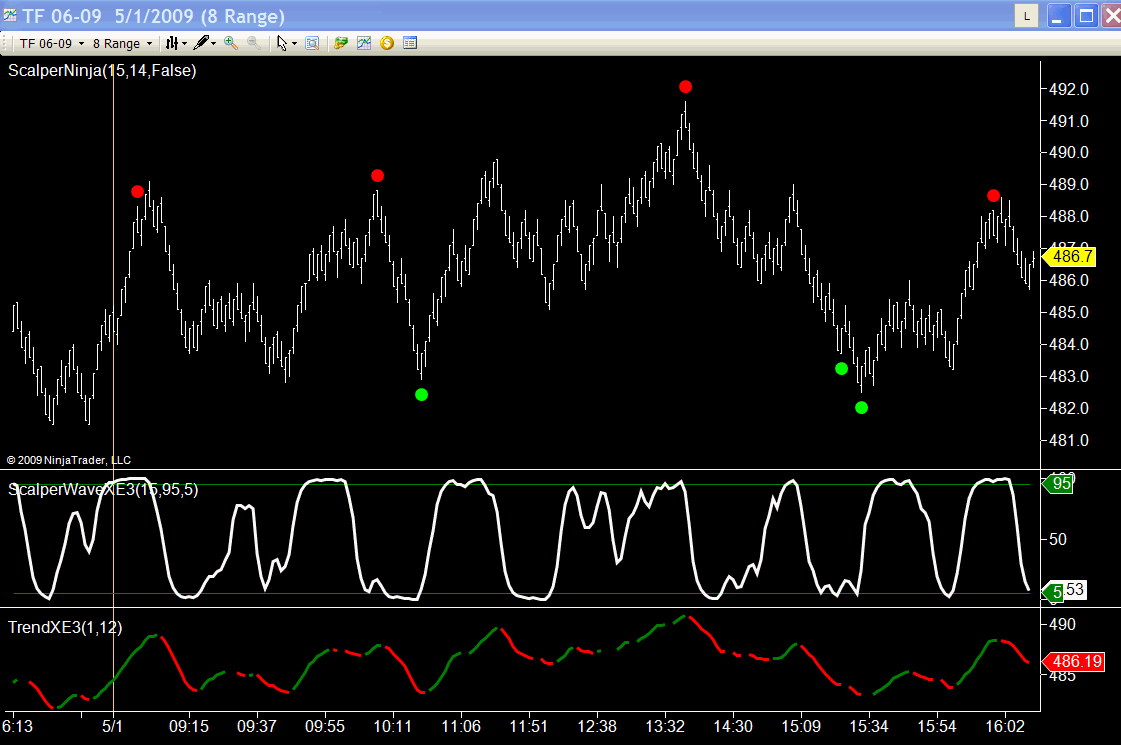
Task: Click the 490 label on TrendXE3 axis
Action: tap(1062, 624)
